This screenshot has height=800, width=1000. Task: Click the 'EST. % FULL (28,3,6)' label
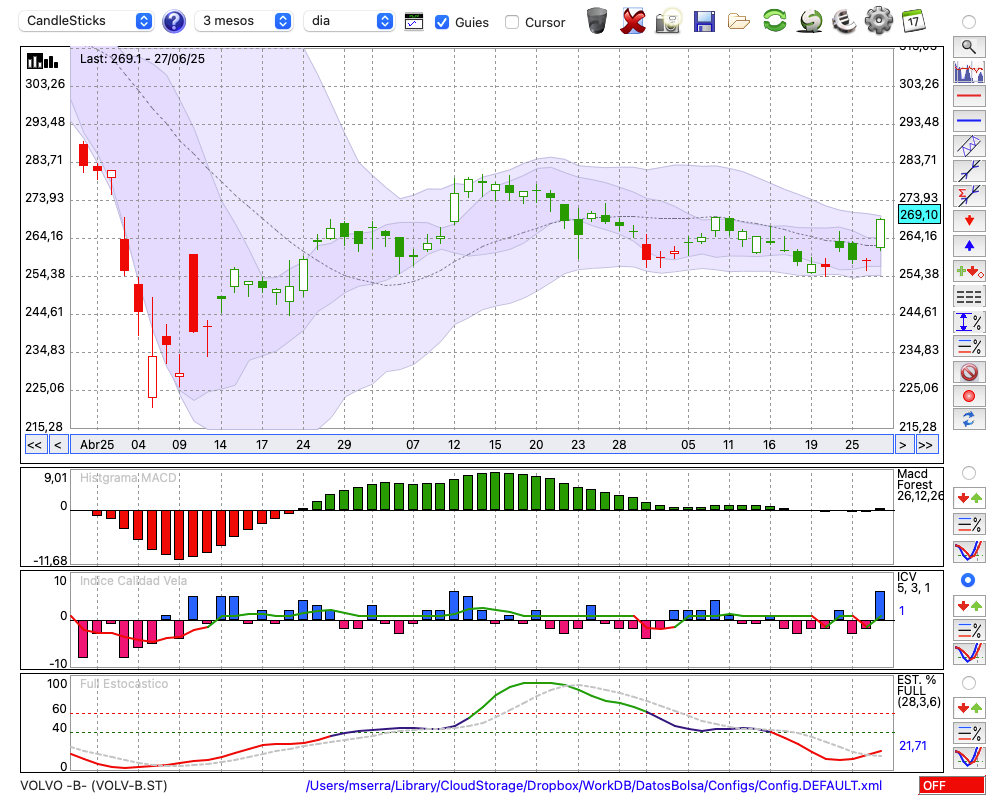[918, 691]
